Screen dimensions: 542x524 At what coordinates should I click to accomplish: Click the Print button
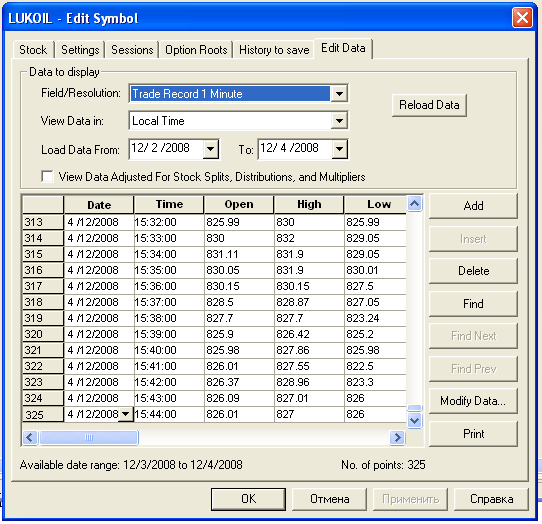(x=473, y=434)
